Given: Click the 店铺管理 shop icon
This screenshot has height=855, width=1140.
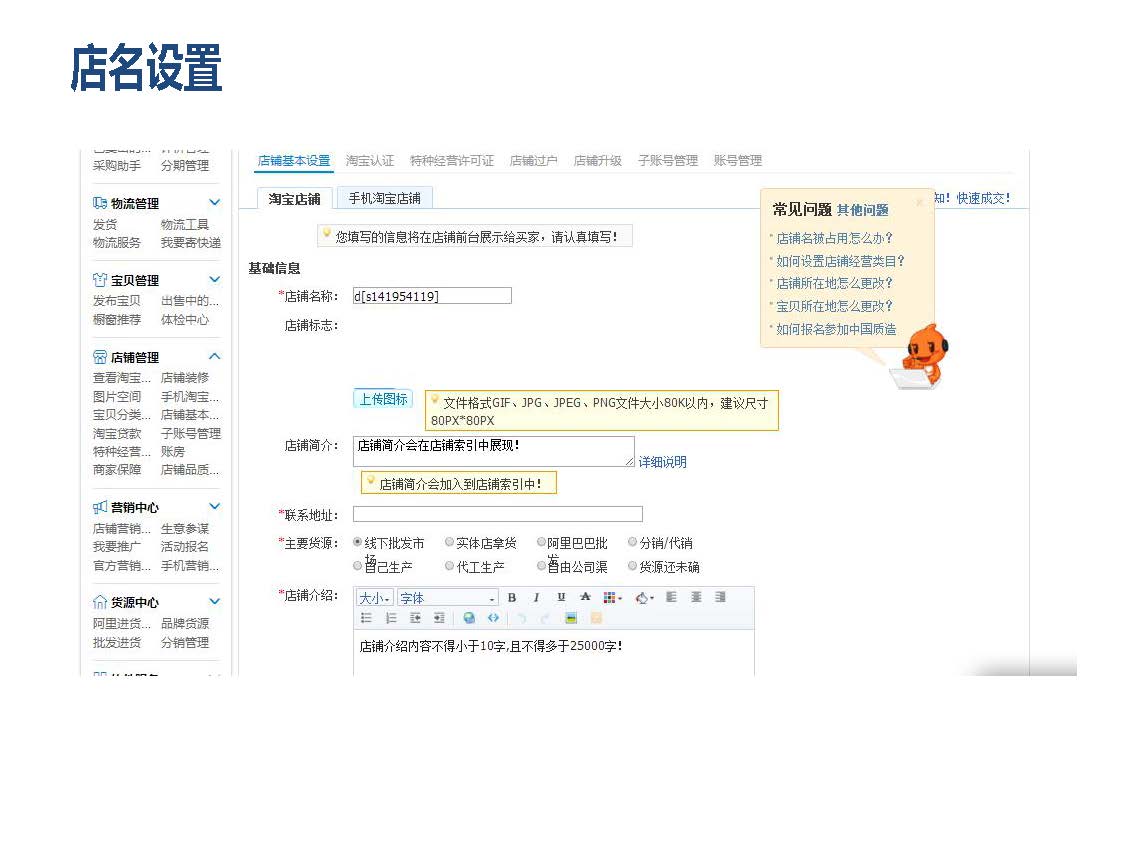Looking at the screenshot, I should (100, 357).
